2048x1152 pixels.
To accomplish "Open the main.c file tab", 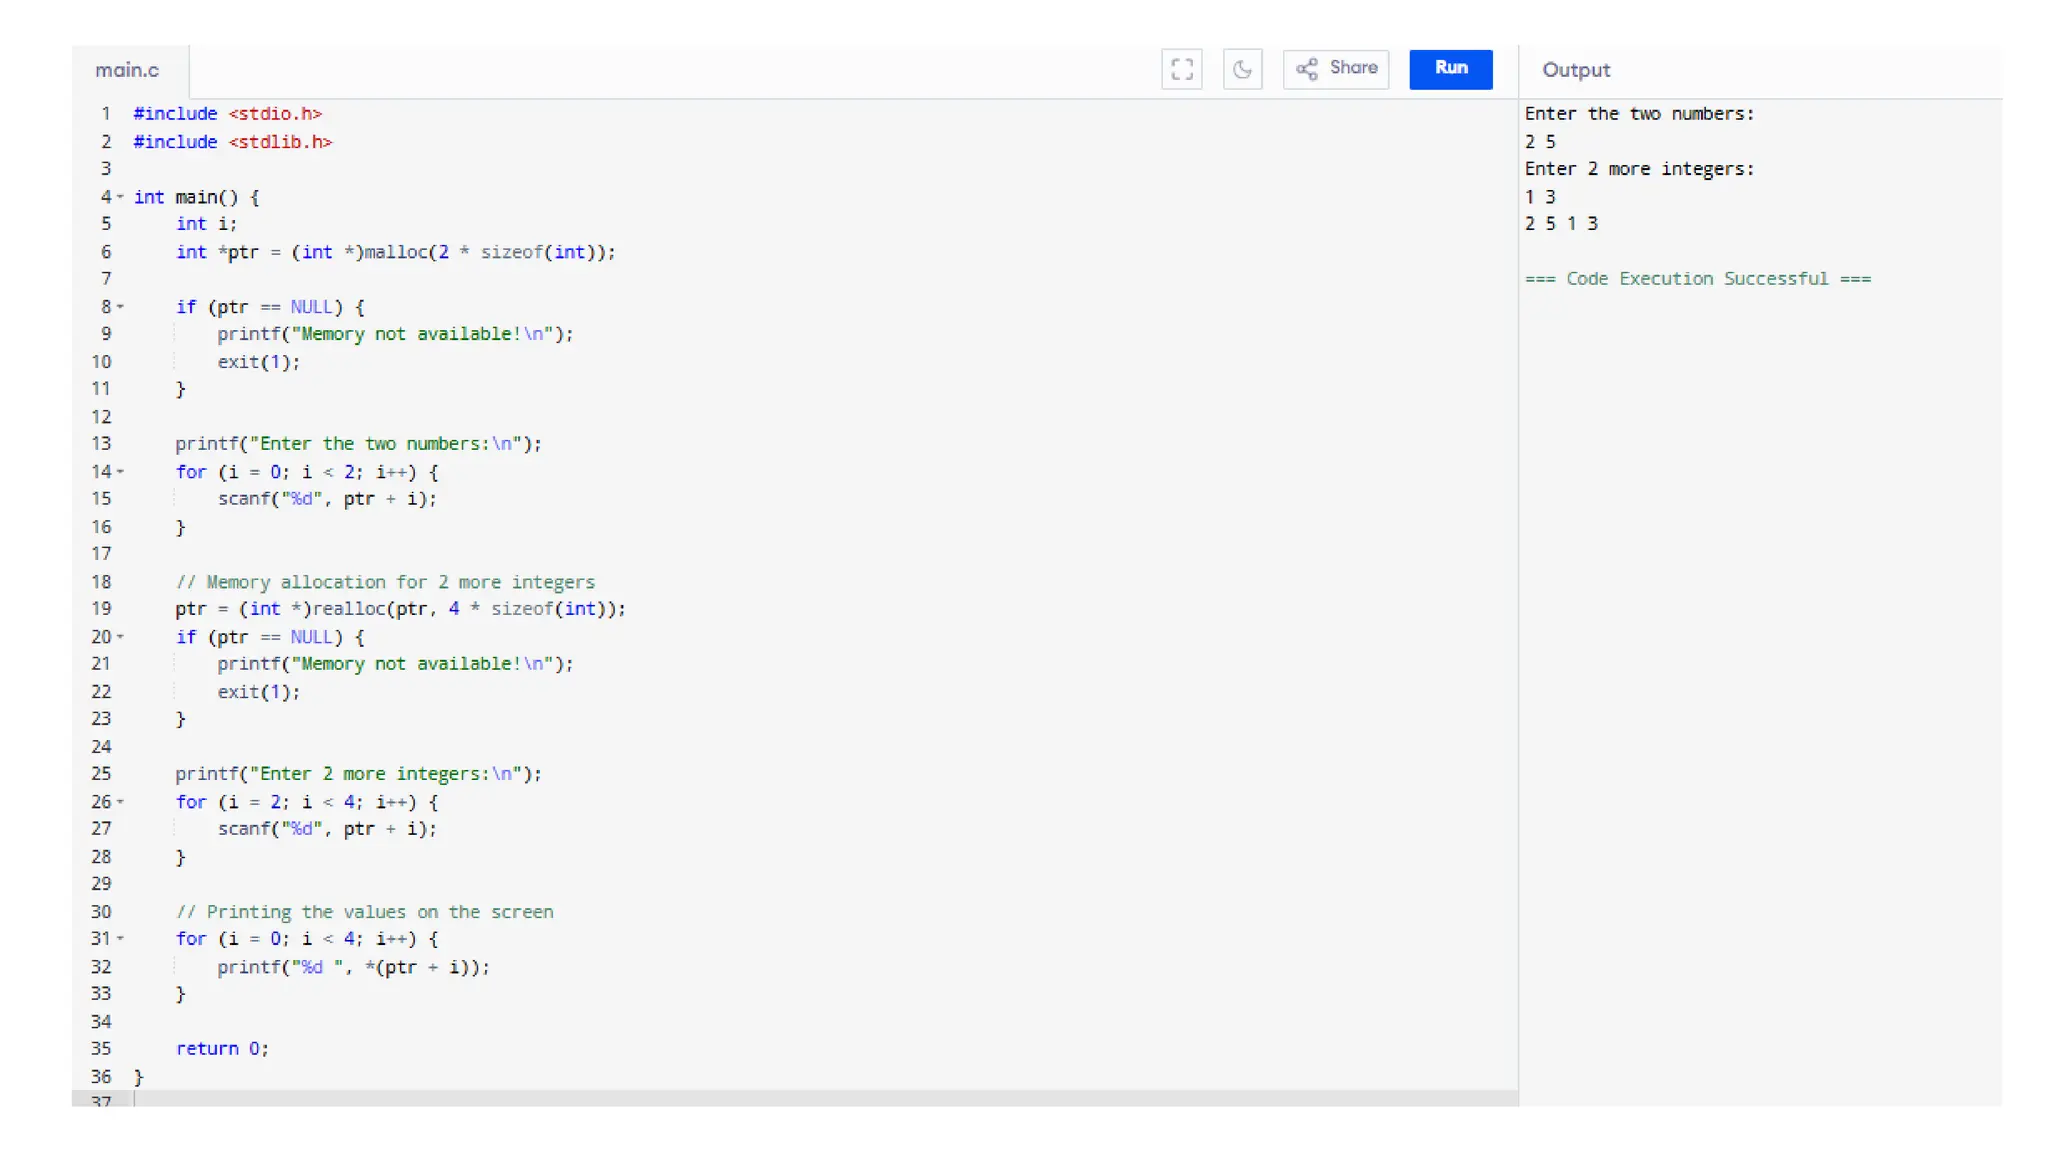I will click(x=128, y=70).
